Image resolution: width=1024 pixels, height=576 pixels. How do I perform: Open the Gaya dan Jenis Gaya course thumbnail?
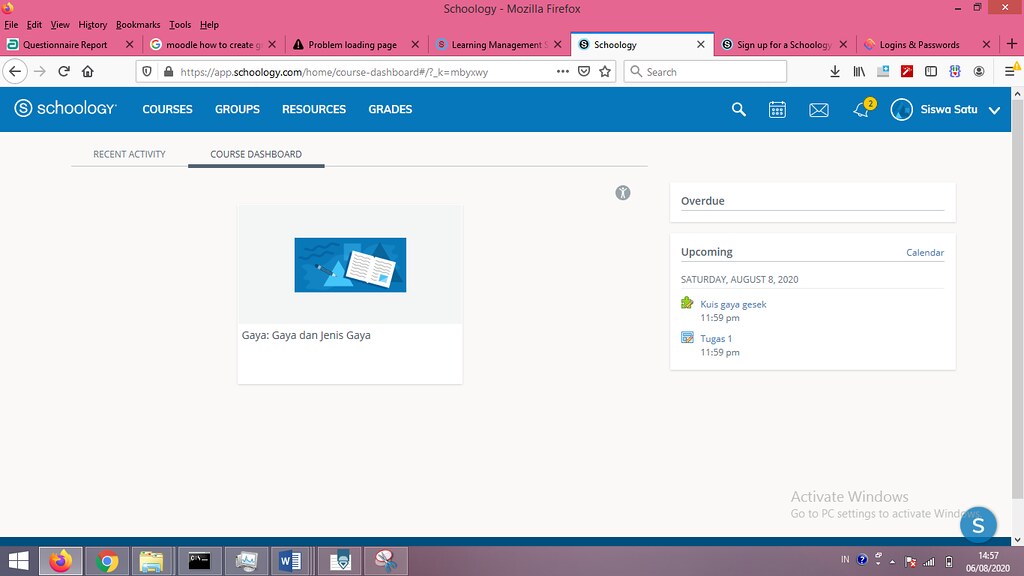point(350,264)
